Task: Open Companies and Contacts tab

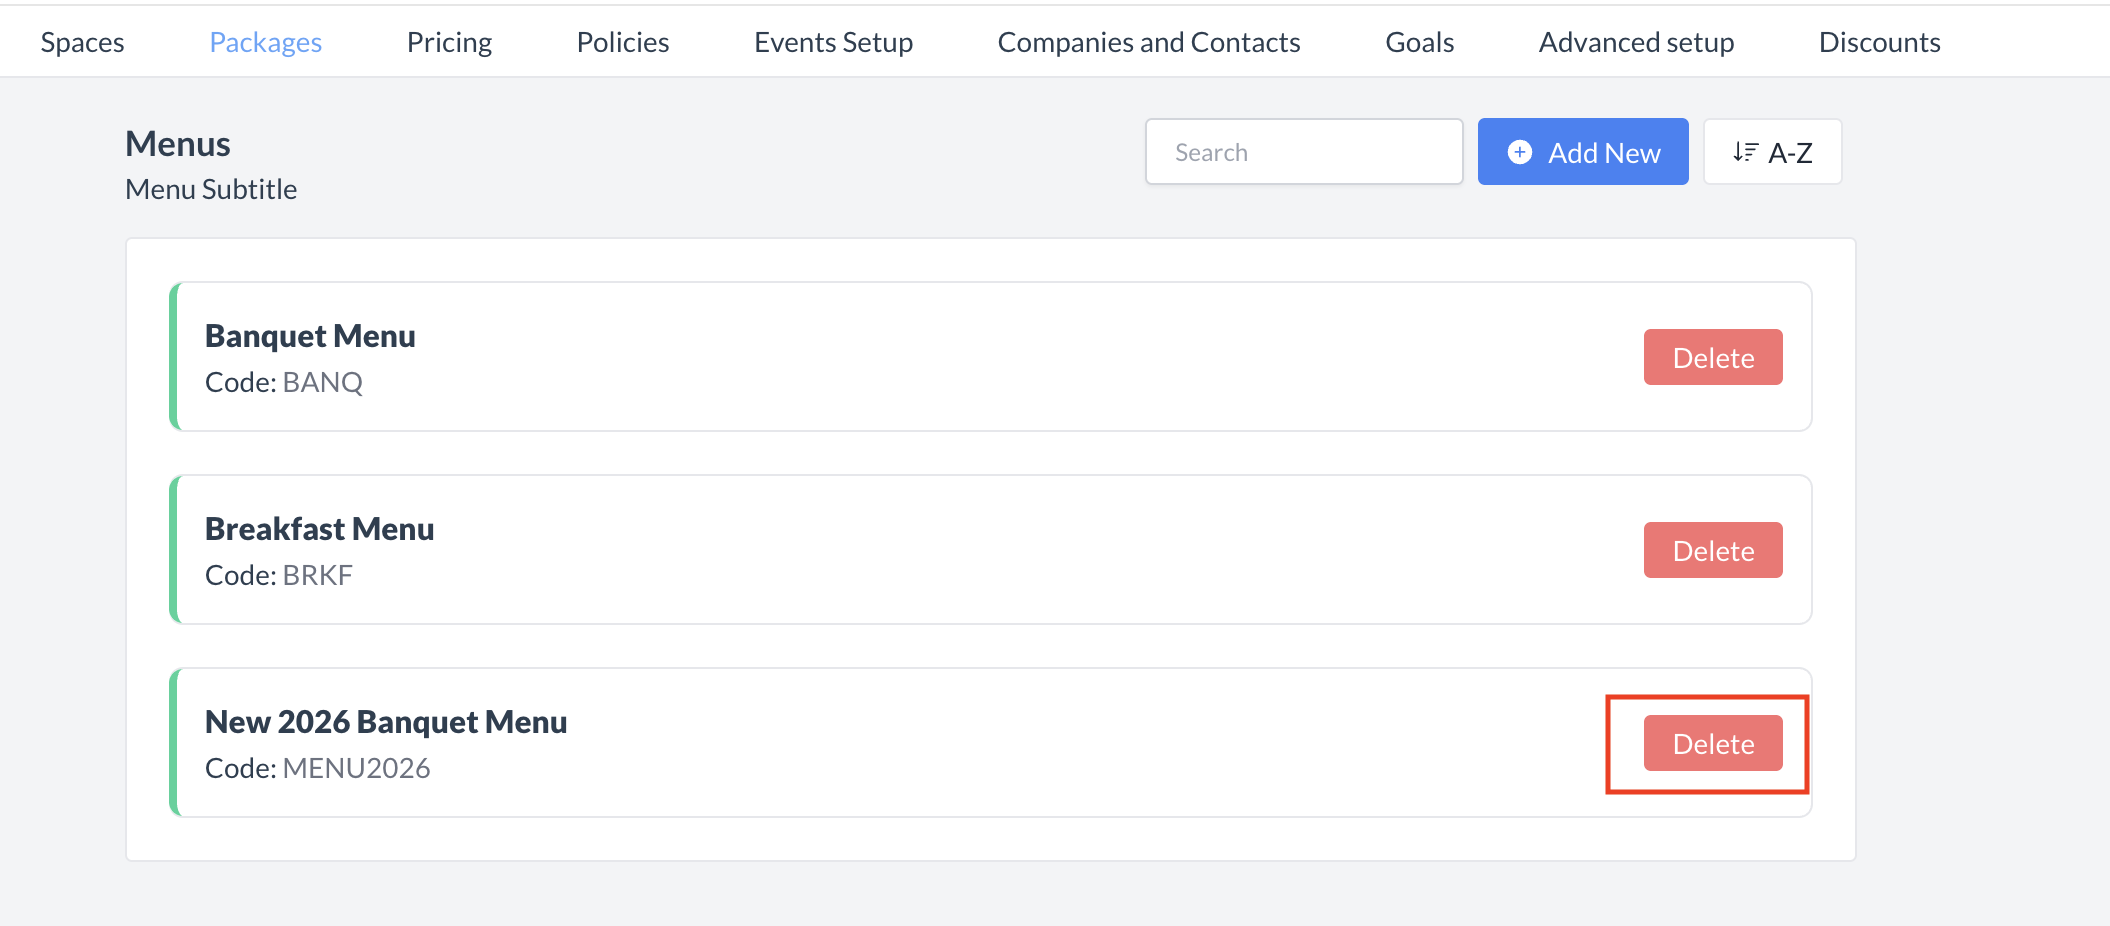Action: click(x=1149, y=42)
